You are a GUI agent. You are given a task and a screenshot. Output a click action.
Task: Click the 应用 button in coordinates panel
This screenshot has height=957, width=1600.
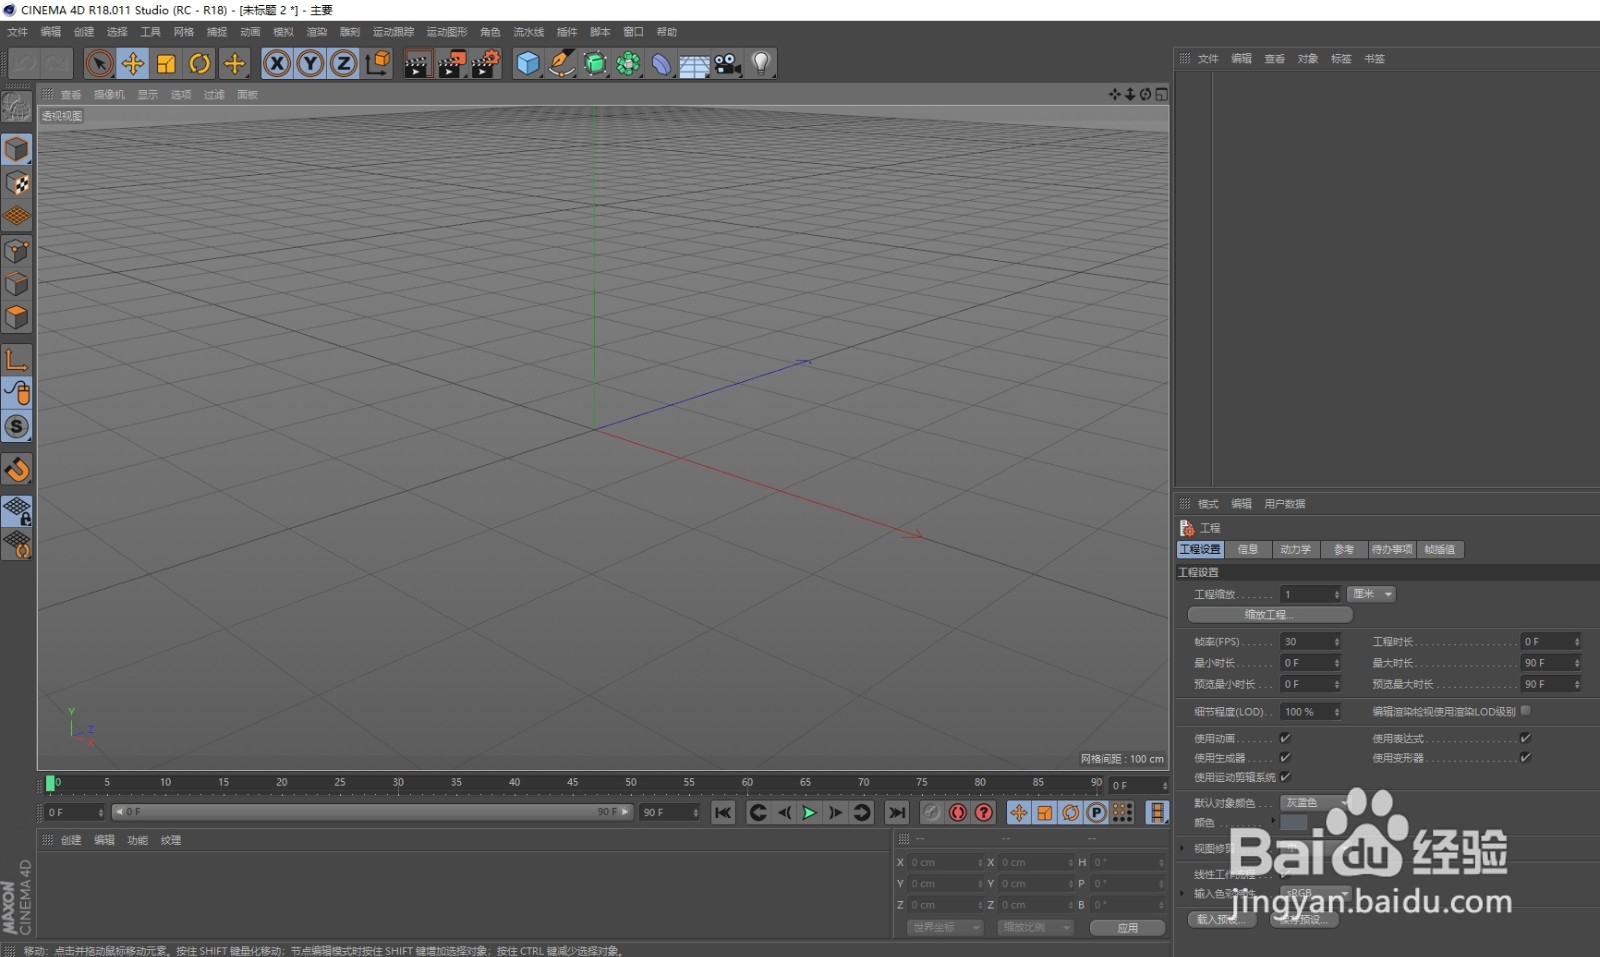click(1127, 928)
